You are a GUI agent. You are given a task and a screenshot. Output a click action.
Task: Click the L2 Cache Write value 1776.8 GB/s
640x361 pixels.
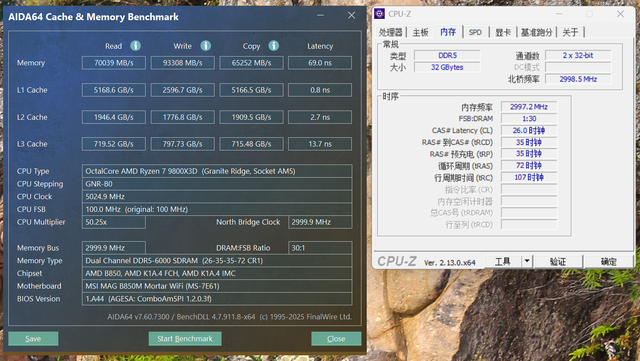[182, 117]
